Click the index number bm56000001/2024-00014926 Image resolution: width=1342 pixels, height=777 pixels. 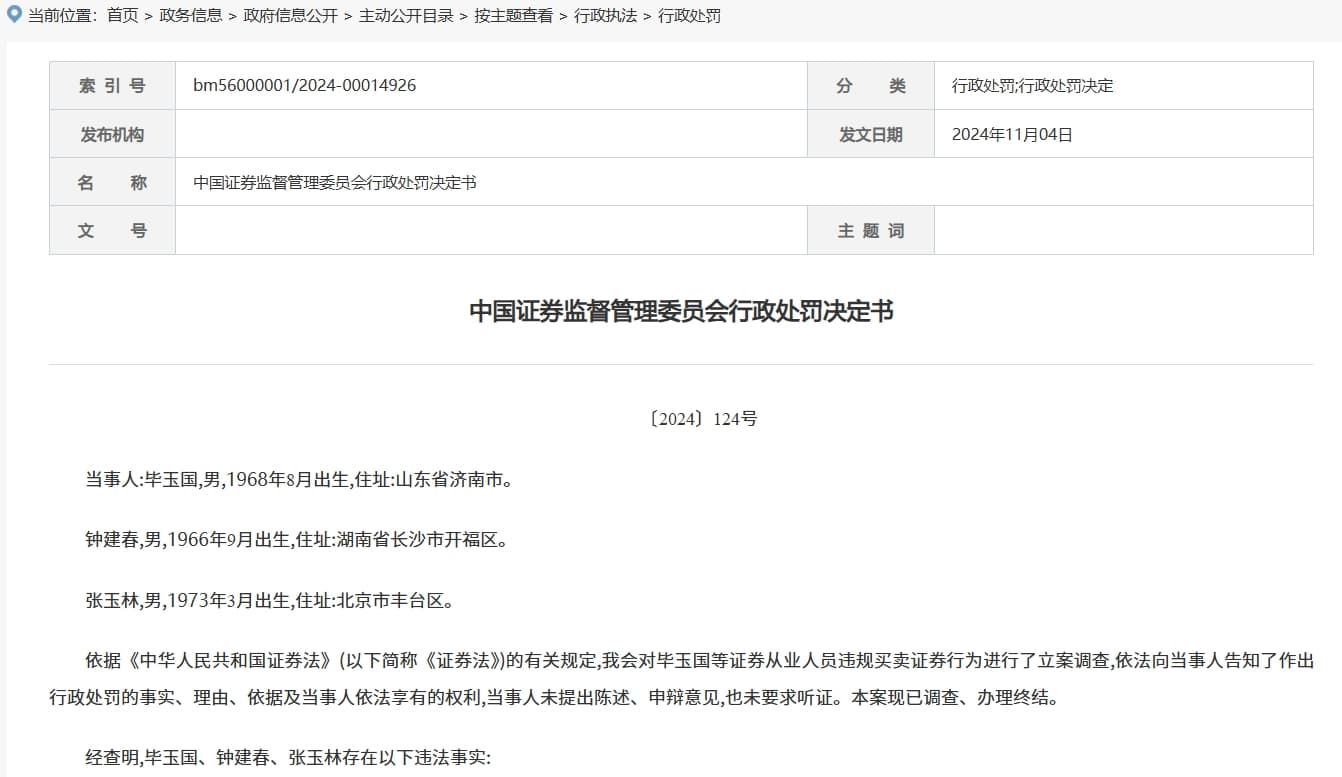click(304, 86)
